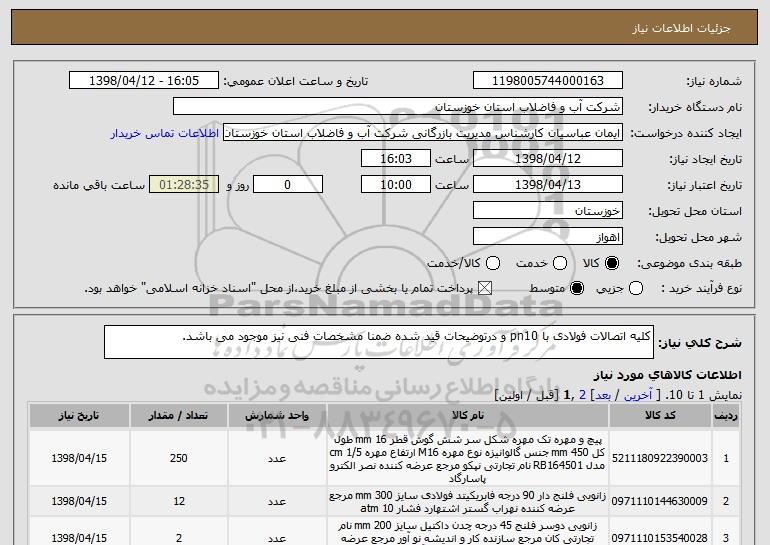Image resolution: width=770 pixels, height=545 pixels.
Task: Click the تاریخ نیاز column header
Action: pyautogui.click(x=79, y=416)
